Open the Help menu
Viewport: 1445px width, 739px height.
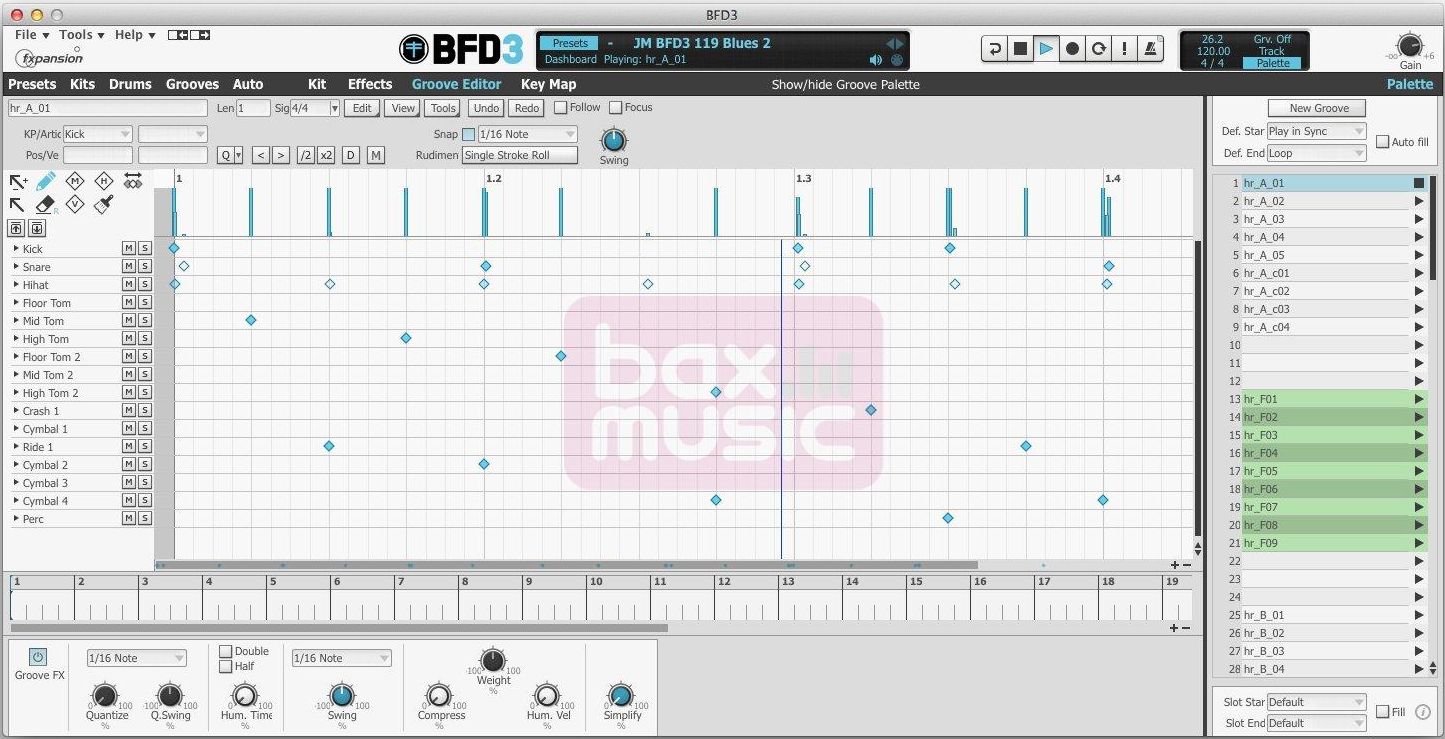(x=135, y=35)
